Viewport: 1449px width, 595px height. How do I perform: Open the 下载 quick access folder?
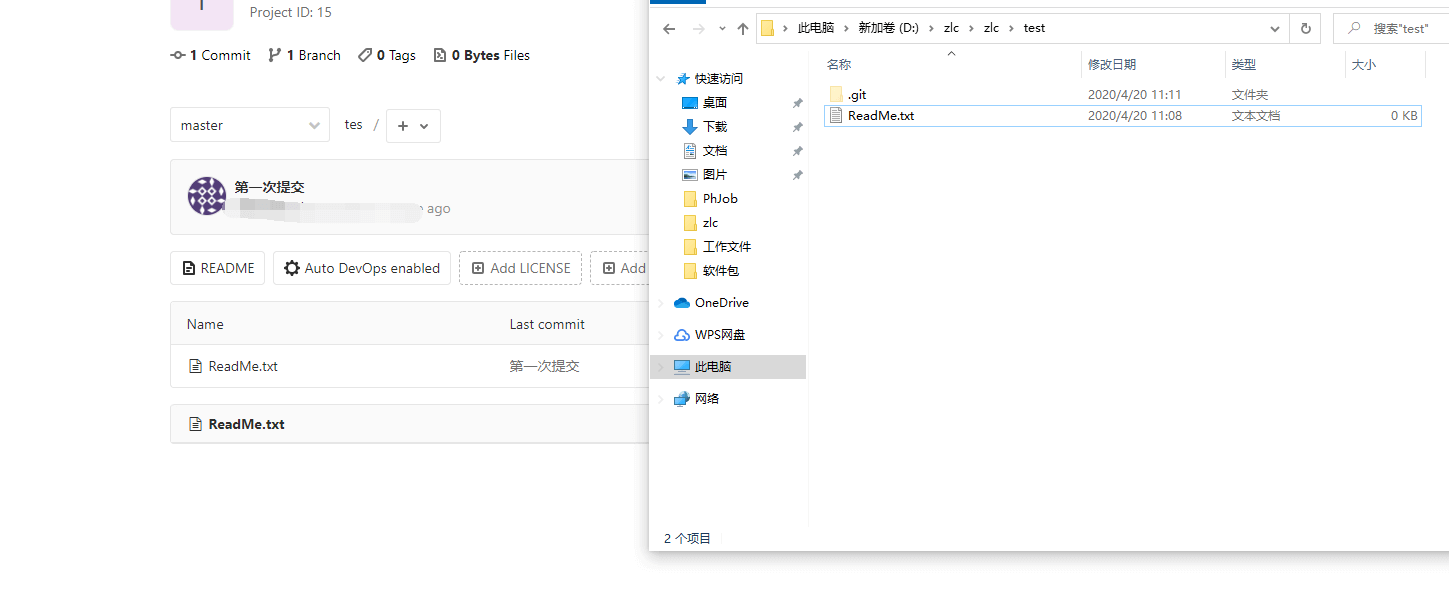pos(714,127)
